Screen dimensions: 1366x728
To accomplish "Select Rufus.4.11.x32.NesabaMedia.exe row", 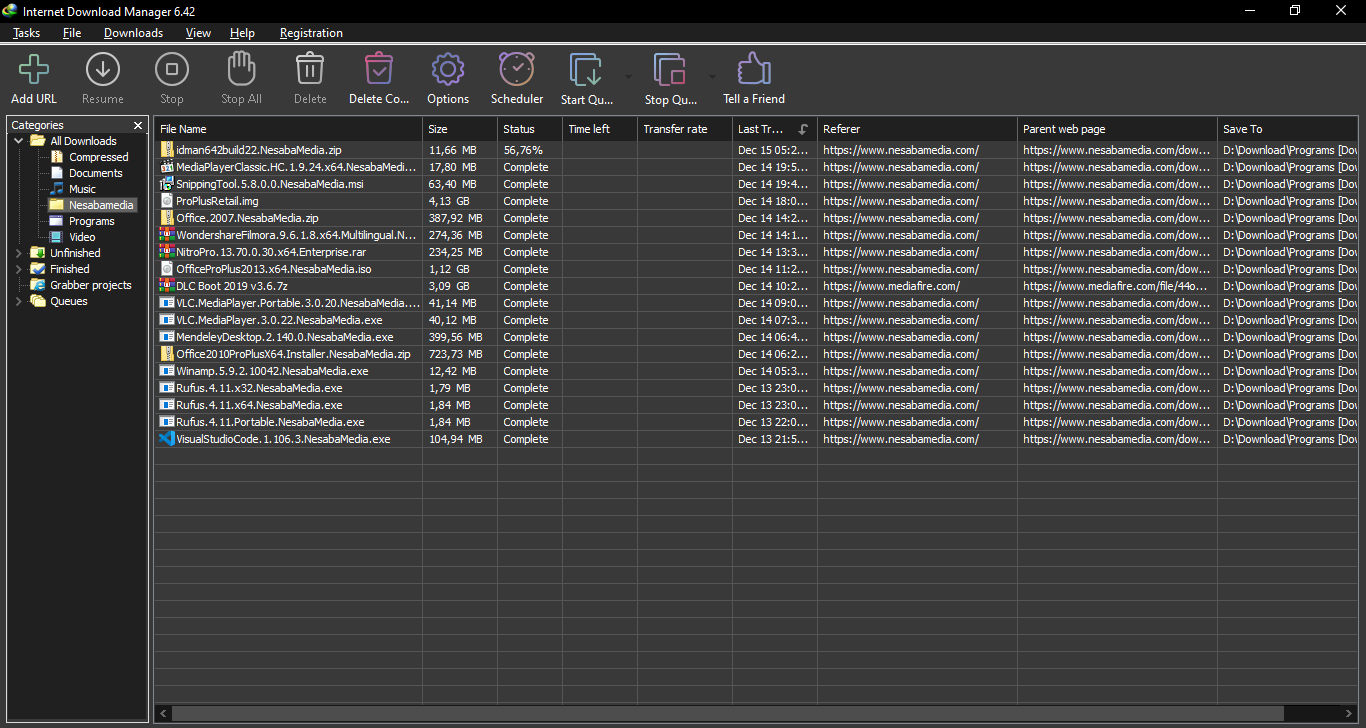I will [x=756, y=388].
